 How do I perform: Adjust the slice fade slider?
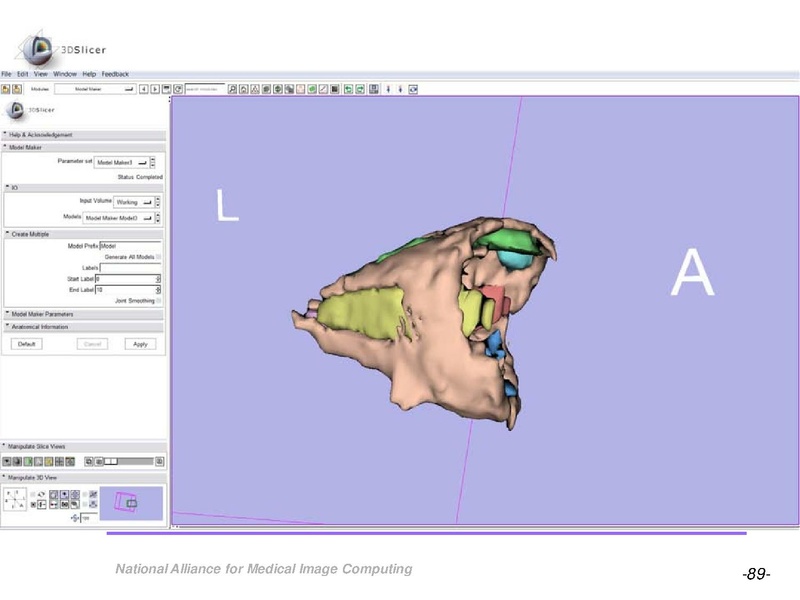[129, 462]
